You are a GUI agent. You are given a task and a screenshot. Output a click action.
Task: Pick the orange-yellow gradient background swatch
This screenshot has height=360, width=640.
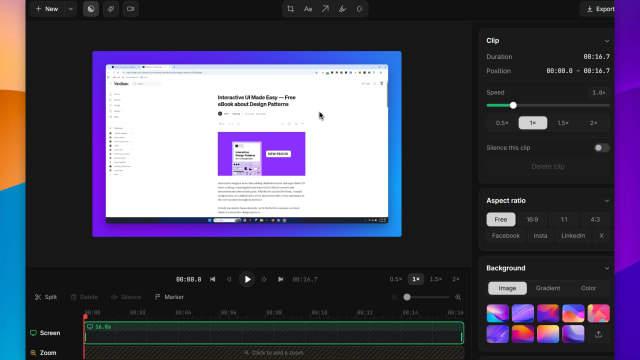(548, 334)
